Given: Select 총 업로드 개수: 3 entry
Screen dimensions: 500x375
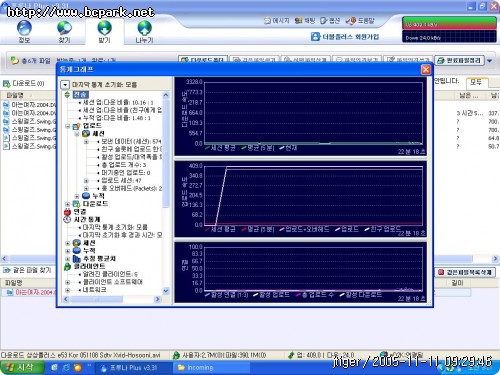Looking at the screenshot, I should pos(124,165).
